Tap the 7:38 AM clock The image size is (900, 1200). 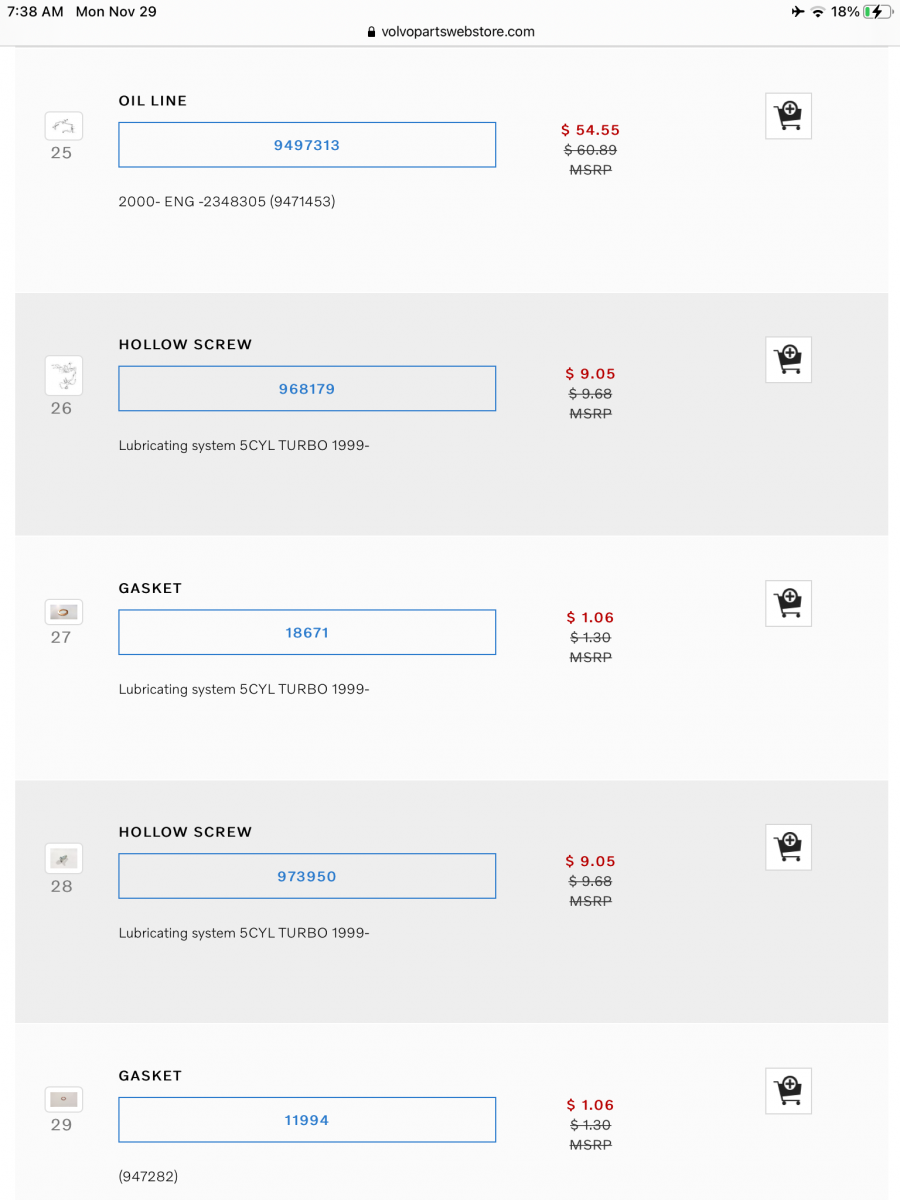[35, 12]
